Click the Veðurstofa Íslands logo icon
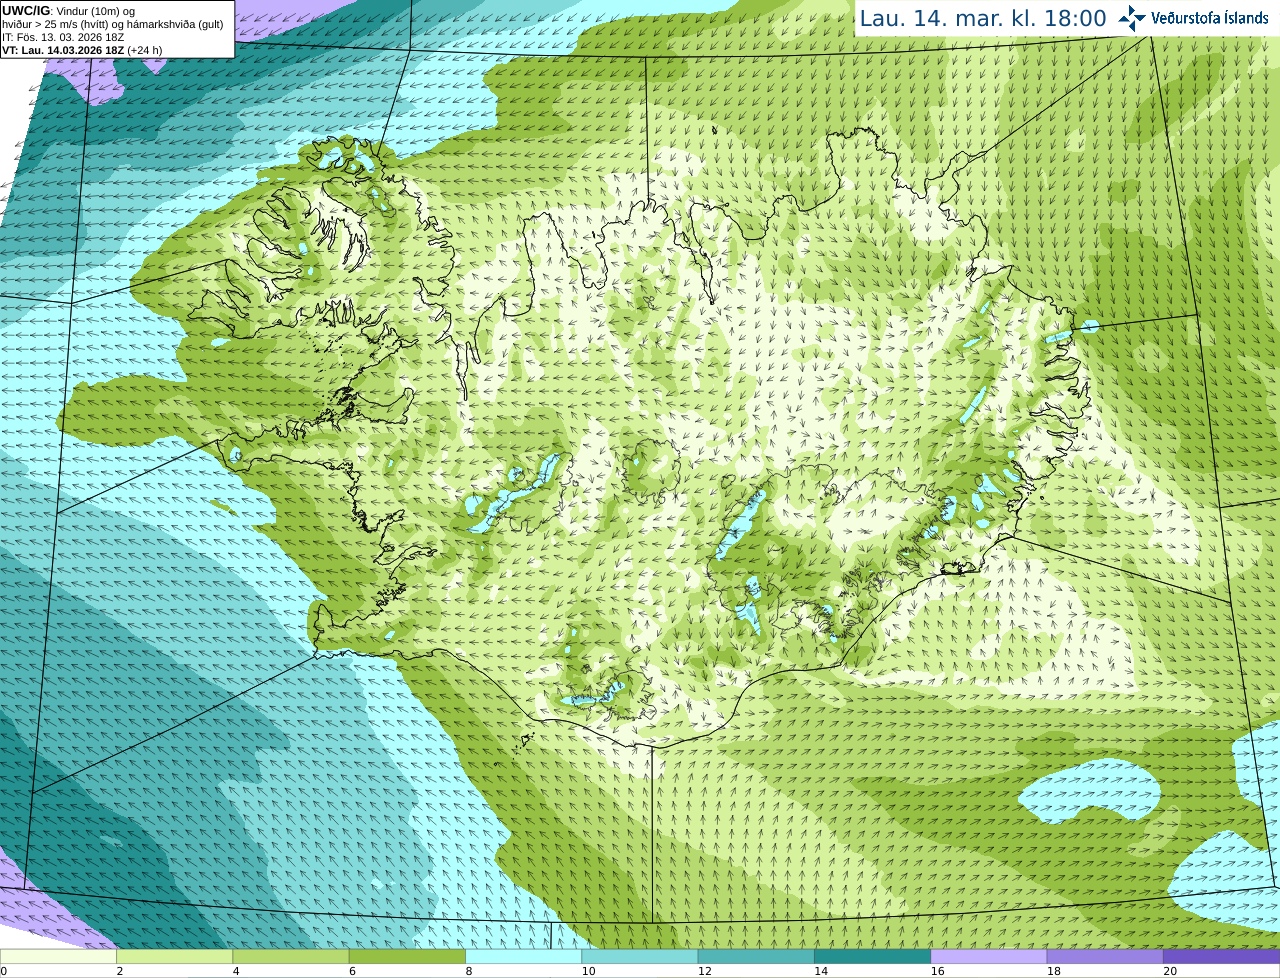This screenshot has width=1280, height=978. point(1132,18)
